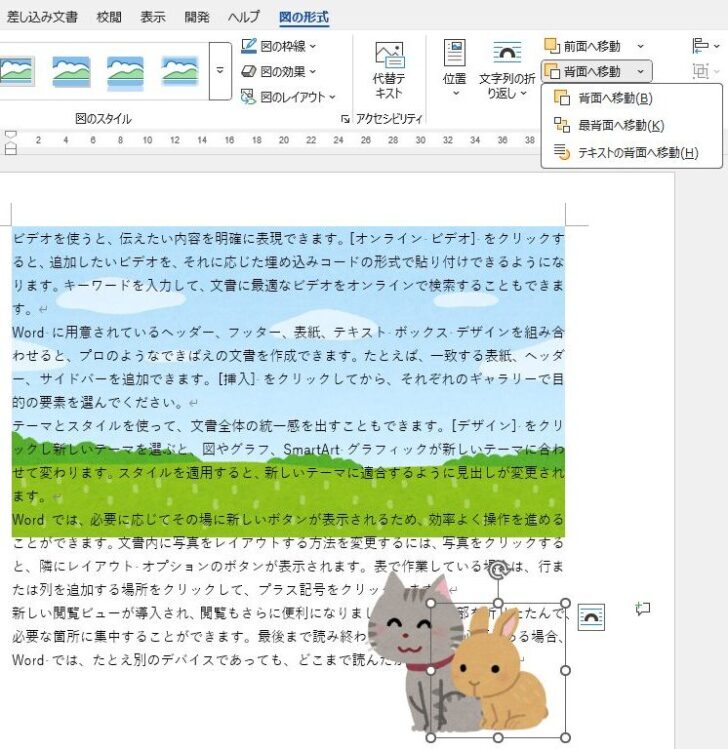Click the 図の枠線 pen icon
The image size is (728, 749).
click(248, 46)
